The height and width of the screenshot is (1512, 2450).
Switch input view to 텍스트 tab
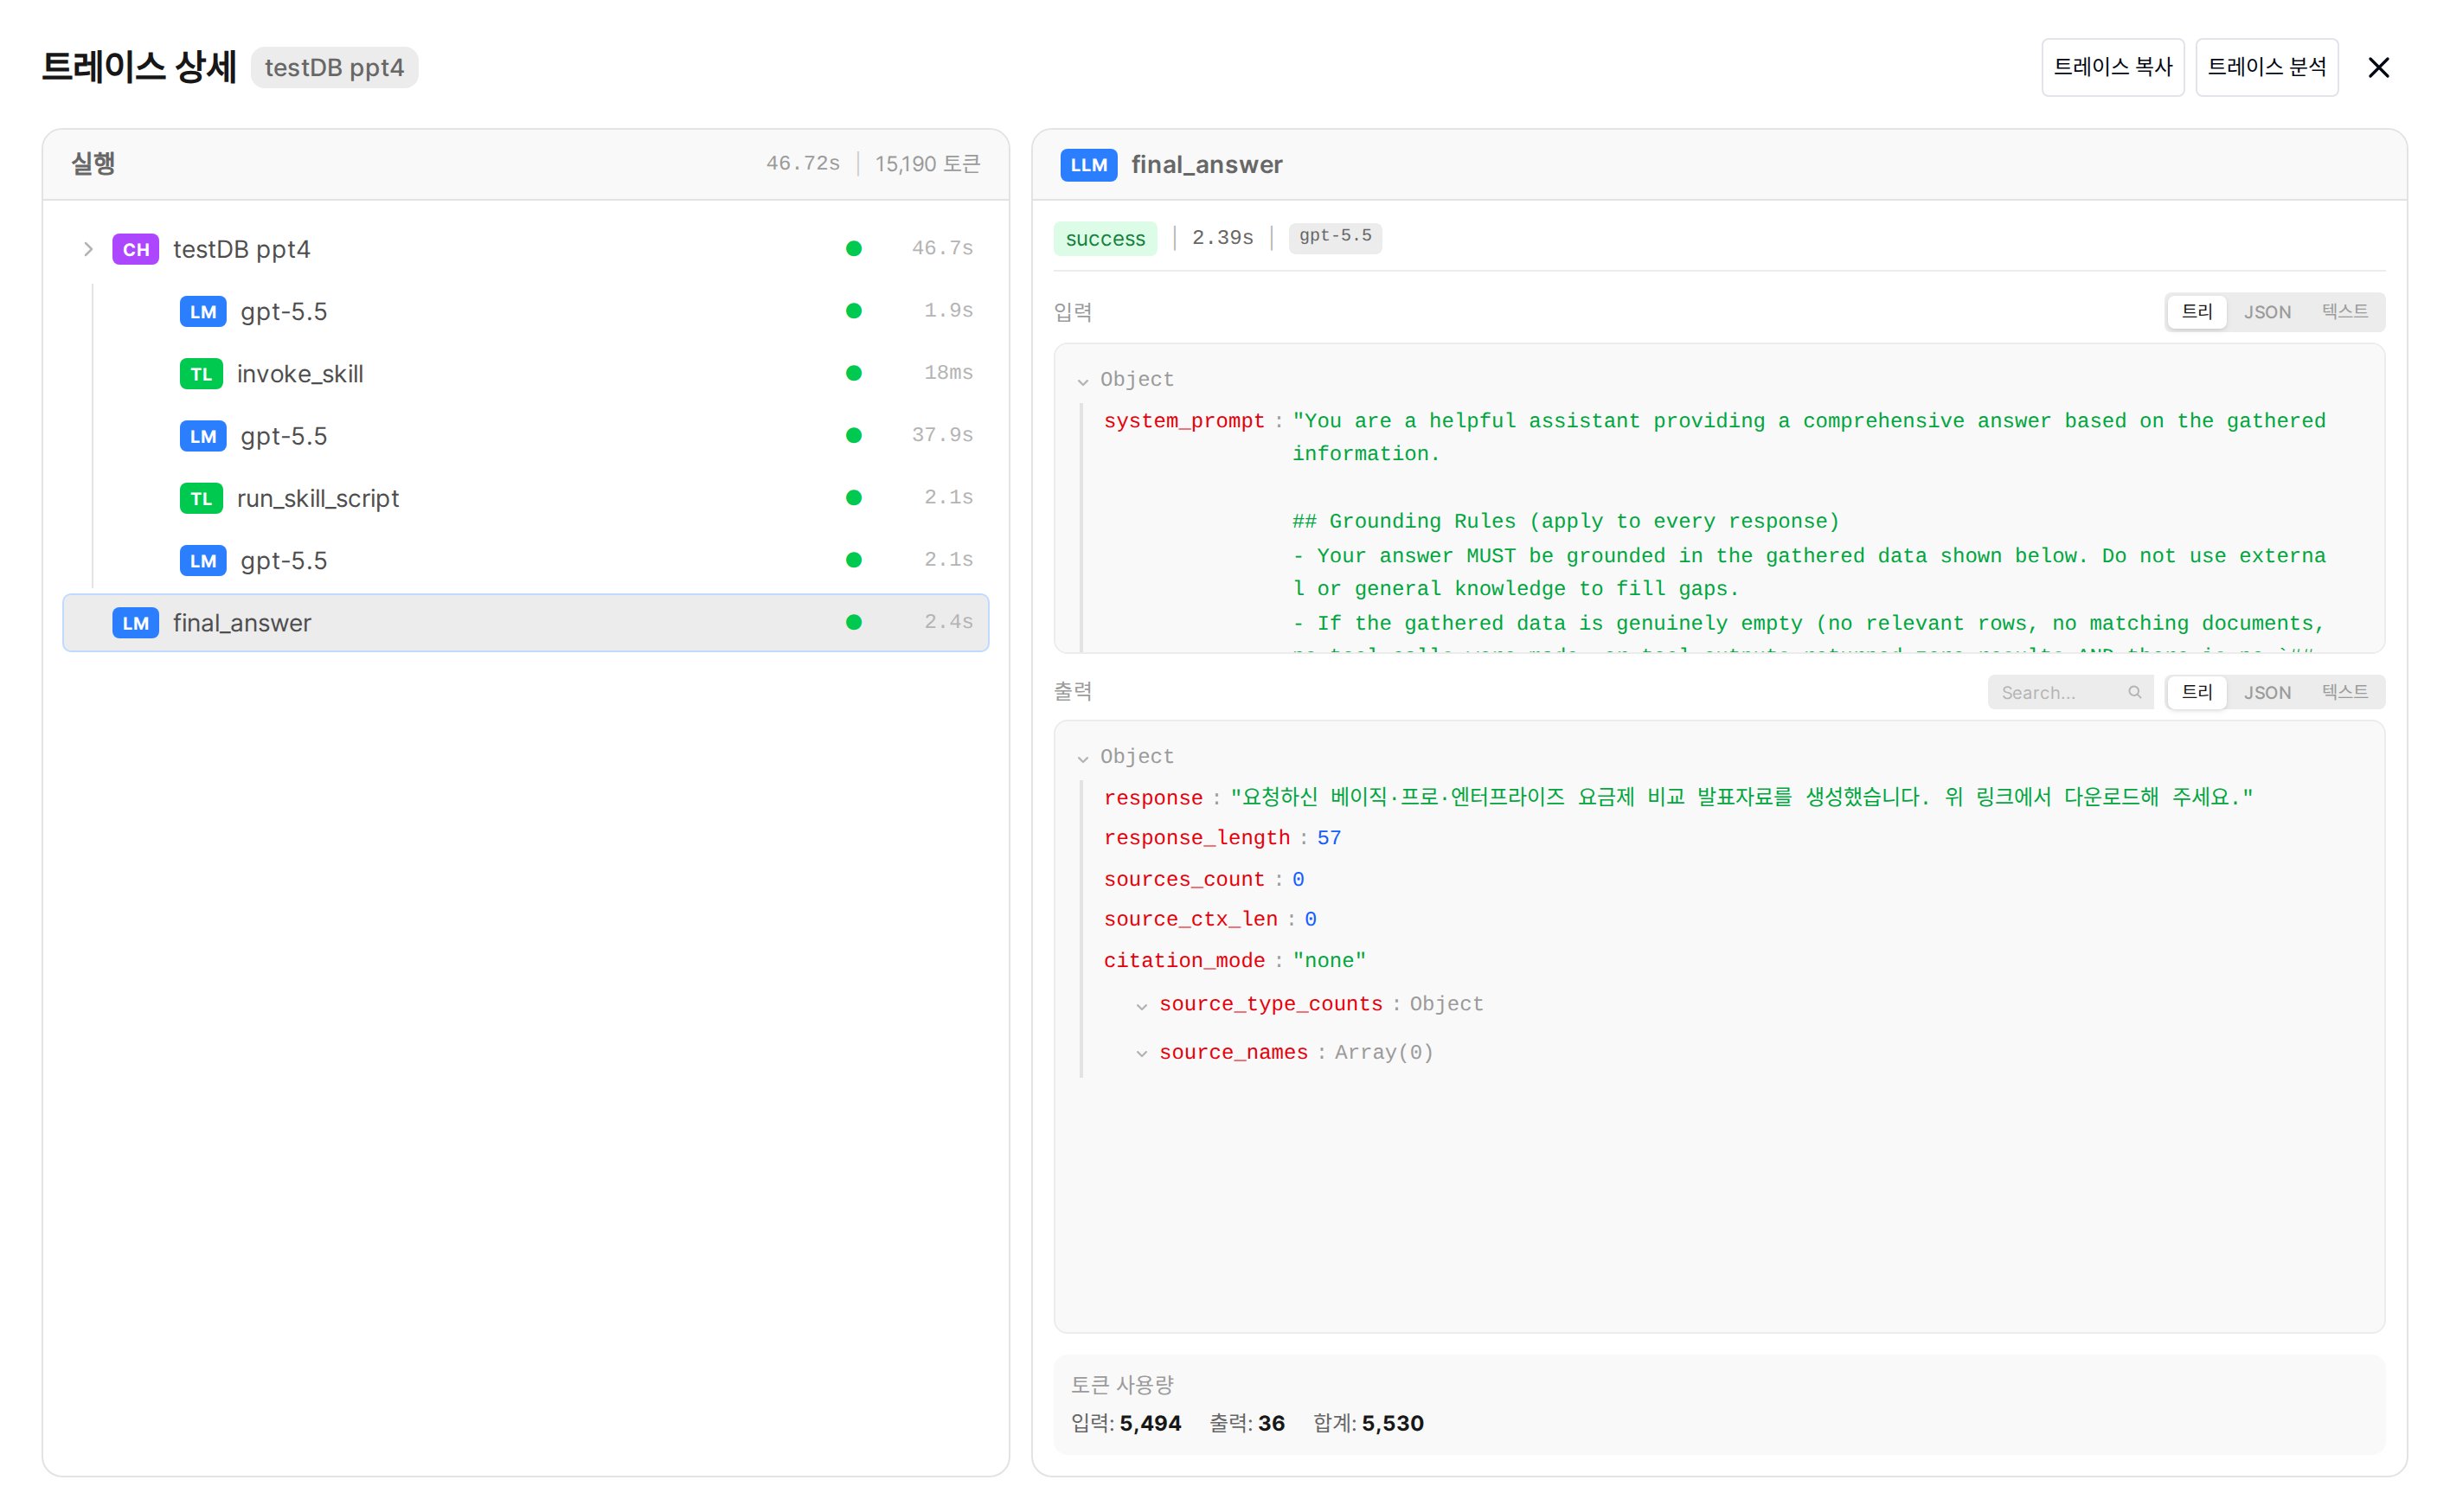coord(2344,312)
